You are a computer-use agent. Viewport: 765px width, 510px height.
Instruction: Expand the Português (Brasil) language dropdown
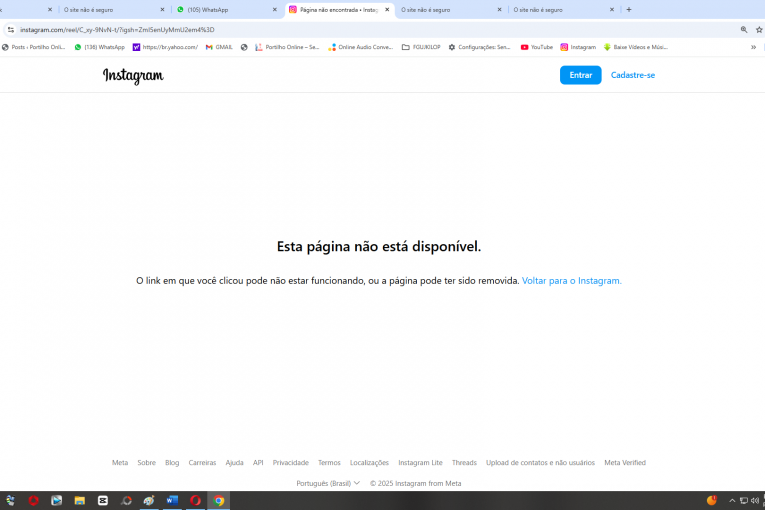328,483
